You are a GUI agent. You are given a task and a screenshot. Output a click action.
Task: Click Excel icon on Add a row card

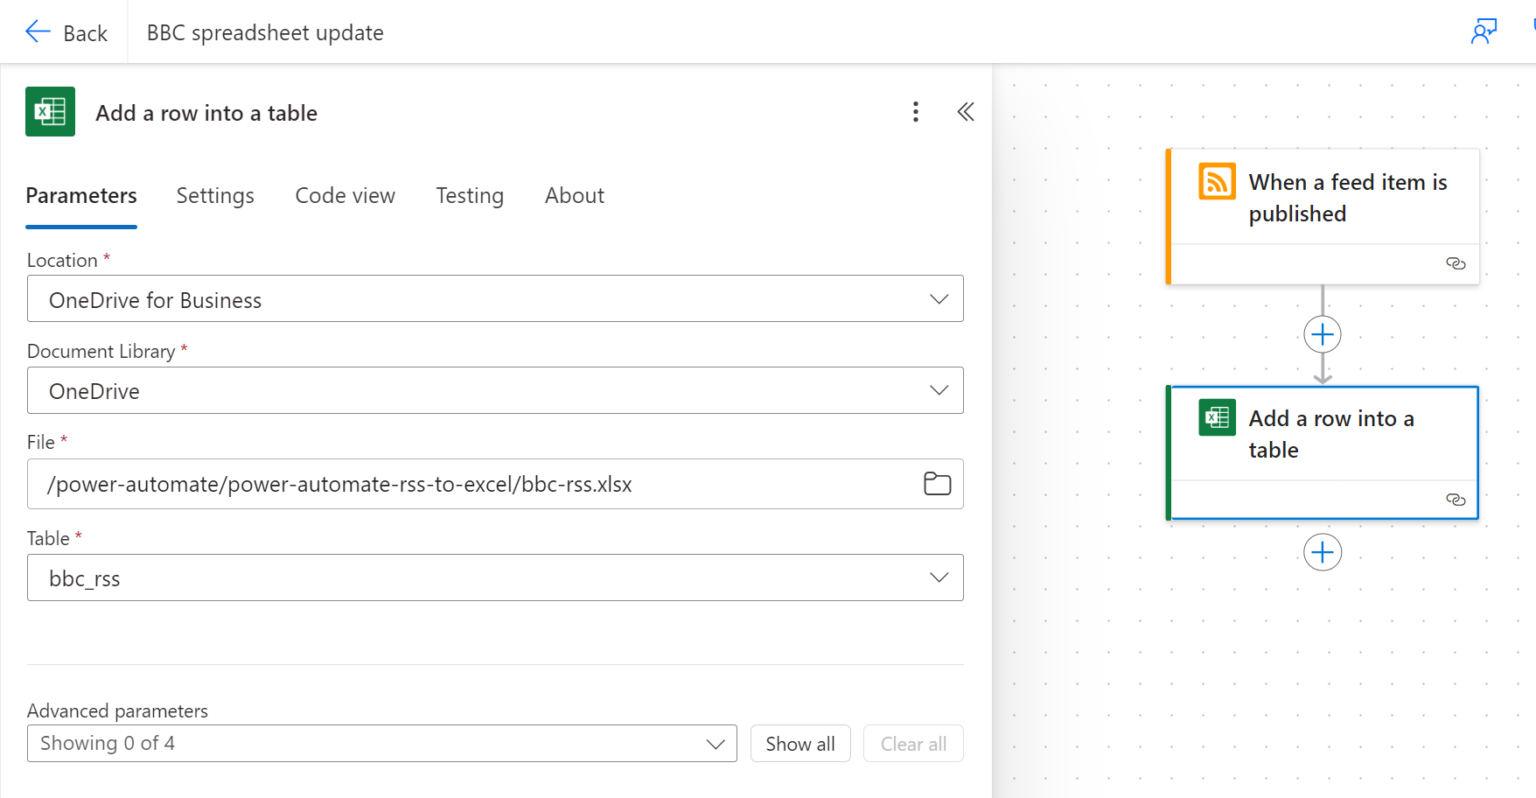1217,417
